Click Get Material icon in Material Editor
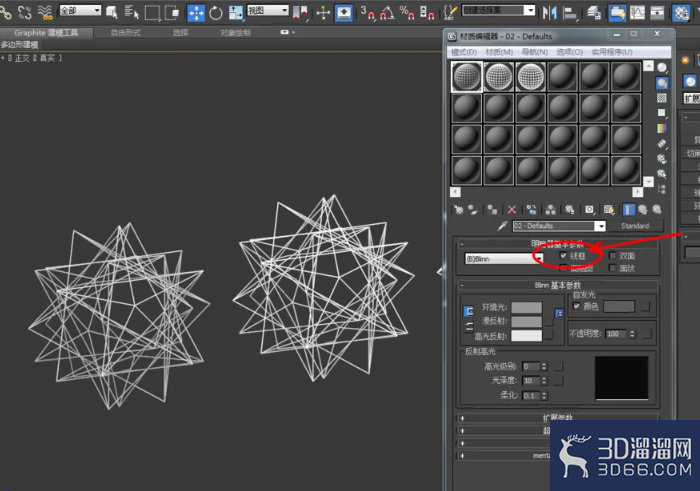 point(458,209)
